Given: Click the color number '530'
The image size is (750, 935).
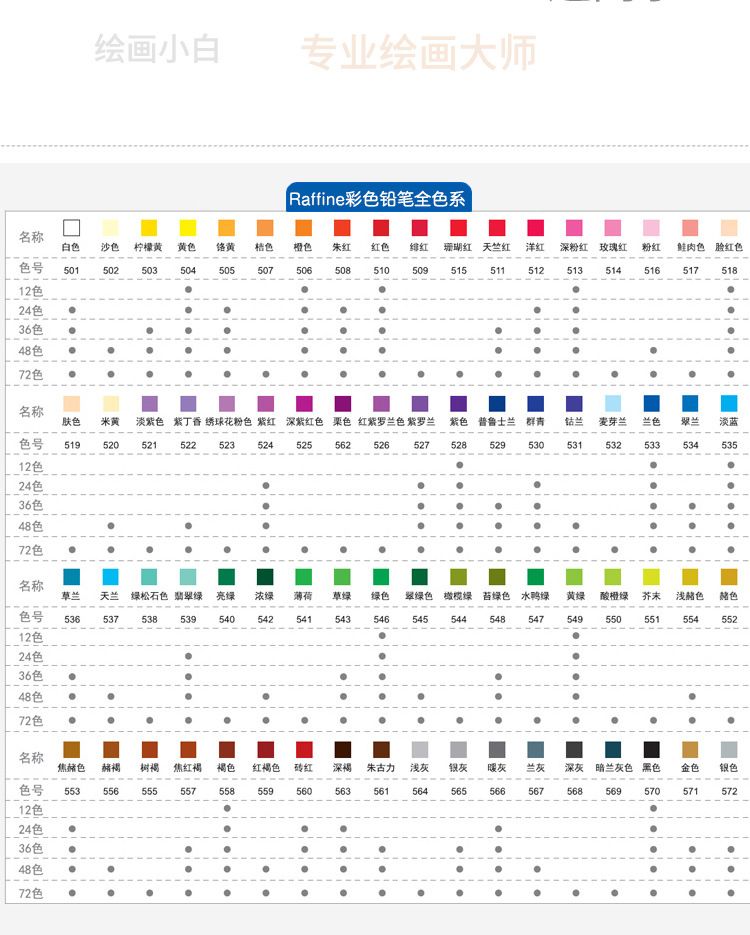Looking at the screenshot, I should 536,445.
